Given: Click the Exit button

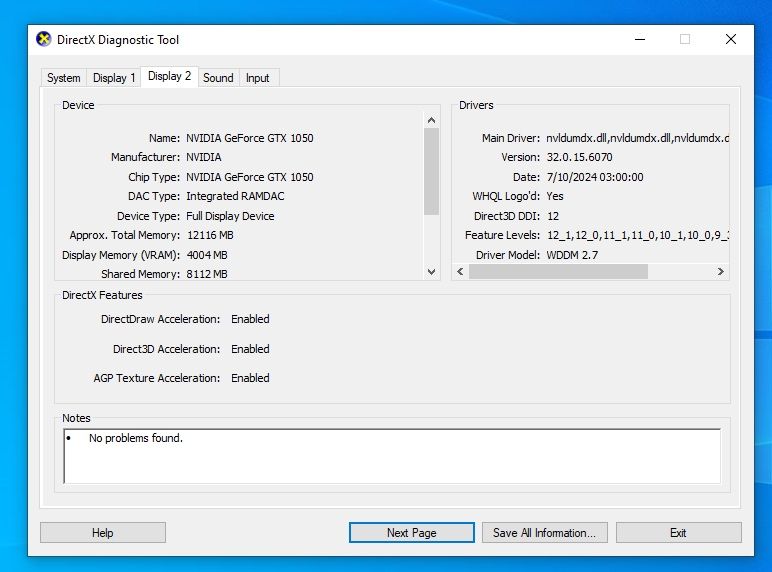Looking at the screenshot, I should pos(678,533).
